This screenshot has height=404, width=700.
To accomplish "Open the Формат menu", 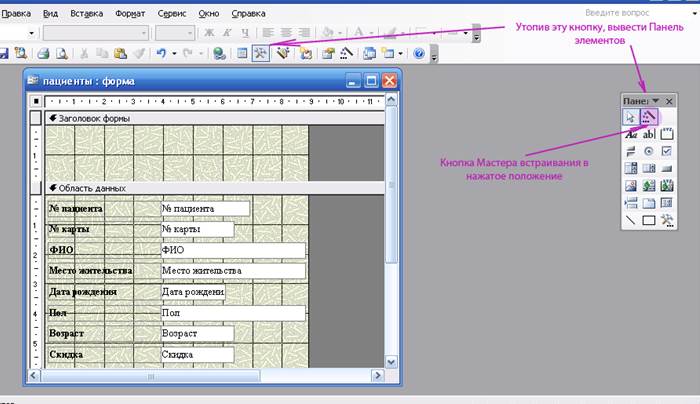I will [x=129, y=14].
